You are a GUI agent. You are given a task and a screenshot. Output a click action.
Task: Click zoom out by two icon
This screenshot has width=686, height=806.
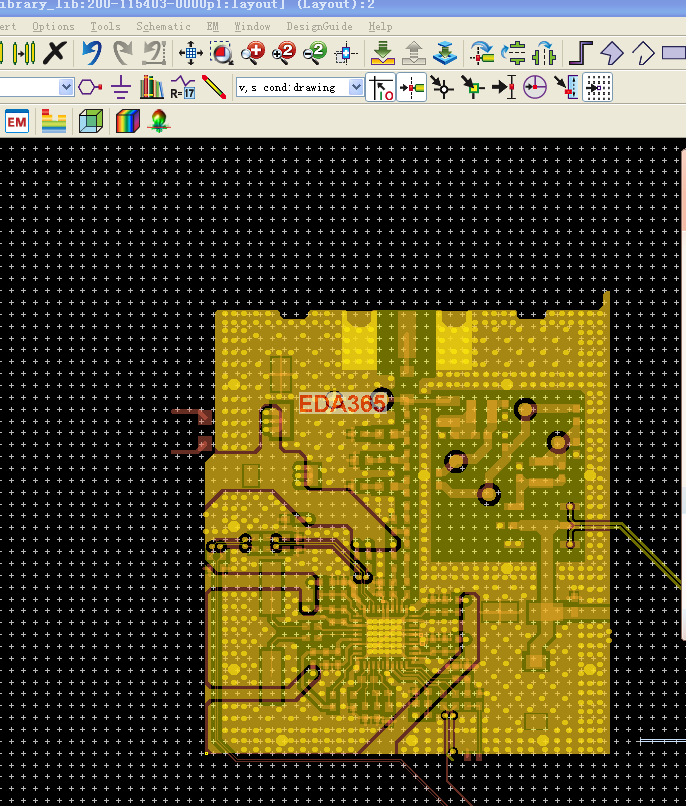point(315,53)
